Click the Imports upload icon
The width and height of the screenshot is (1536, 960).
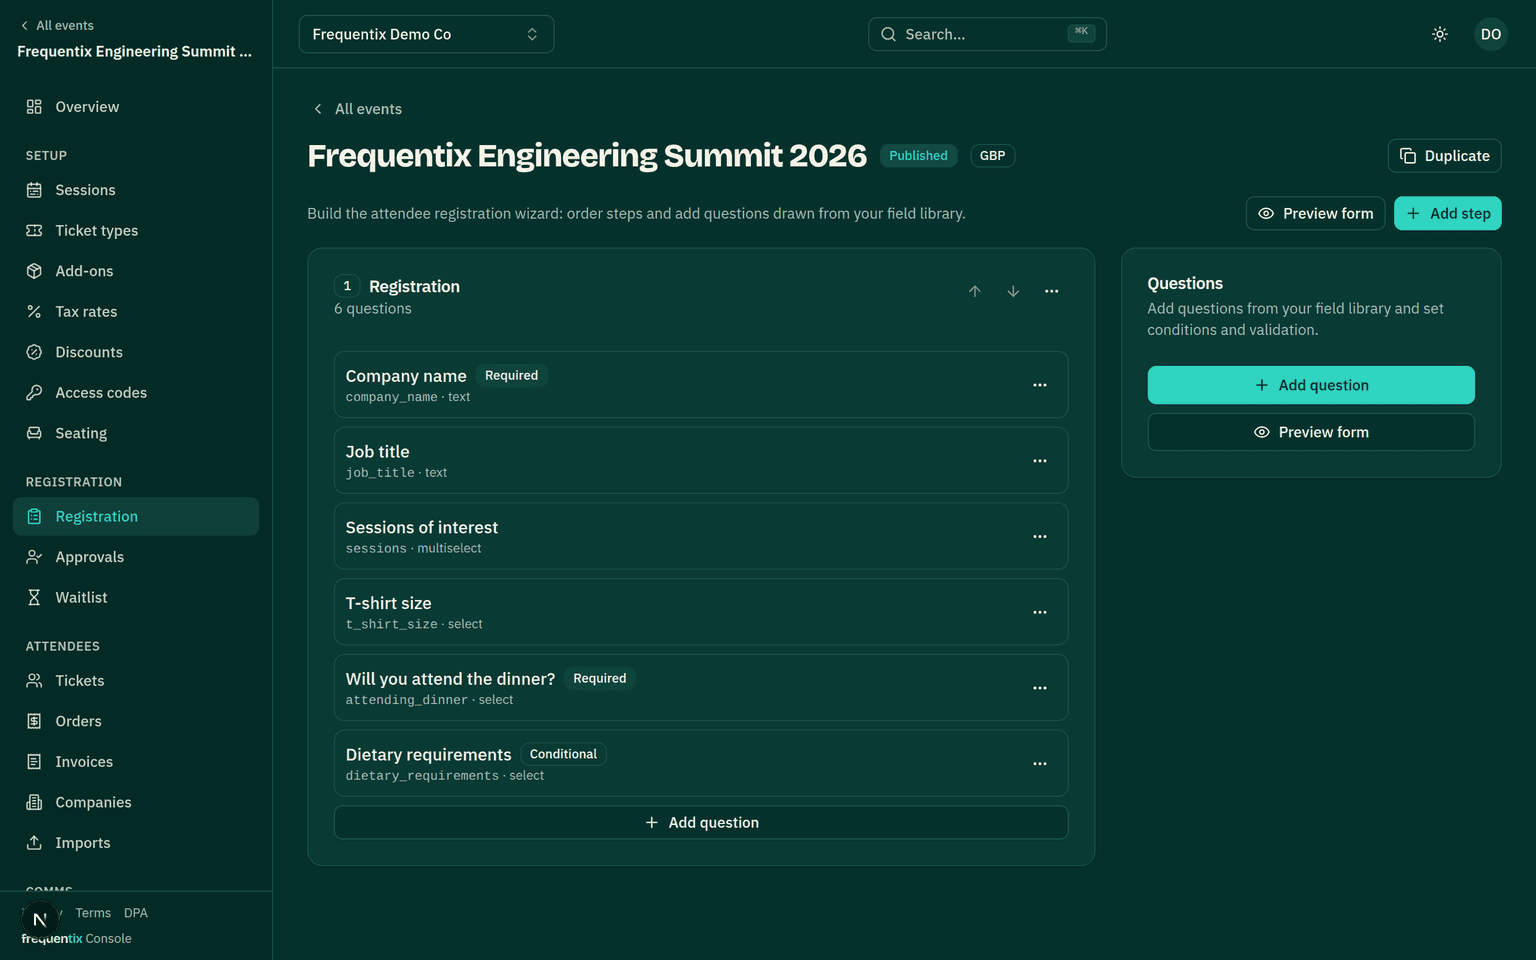pos(34,842)
